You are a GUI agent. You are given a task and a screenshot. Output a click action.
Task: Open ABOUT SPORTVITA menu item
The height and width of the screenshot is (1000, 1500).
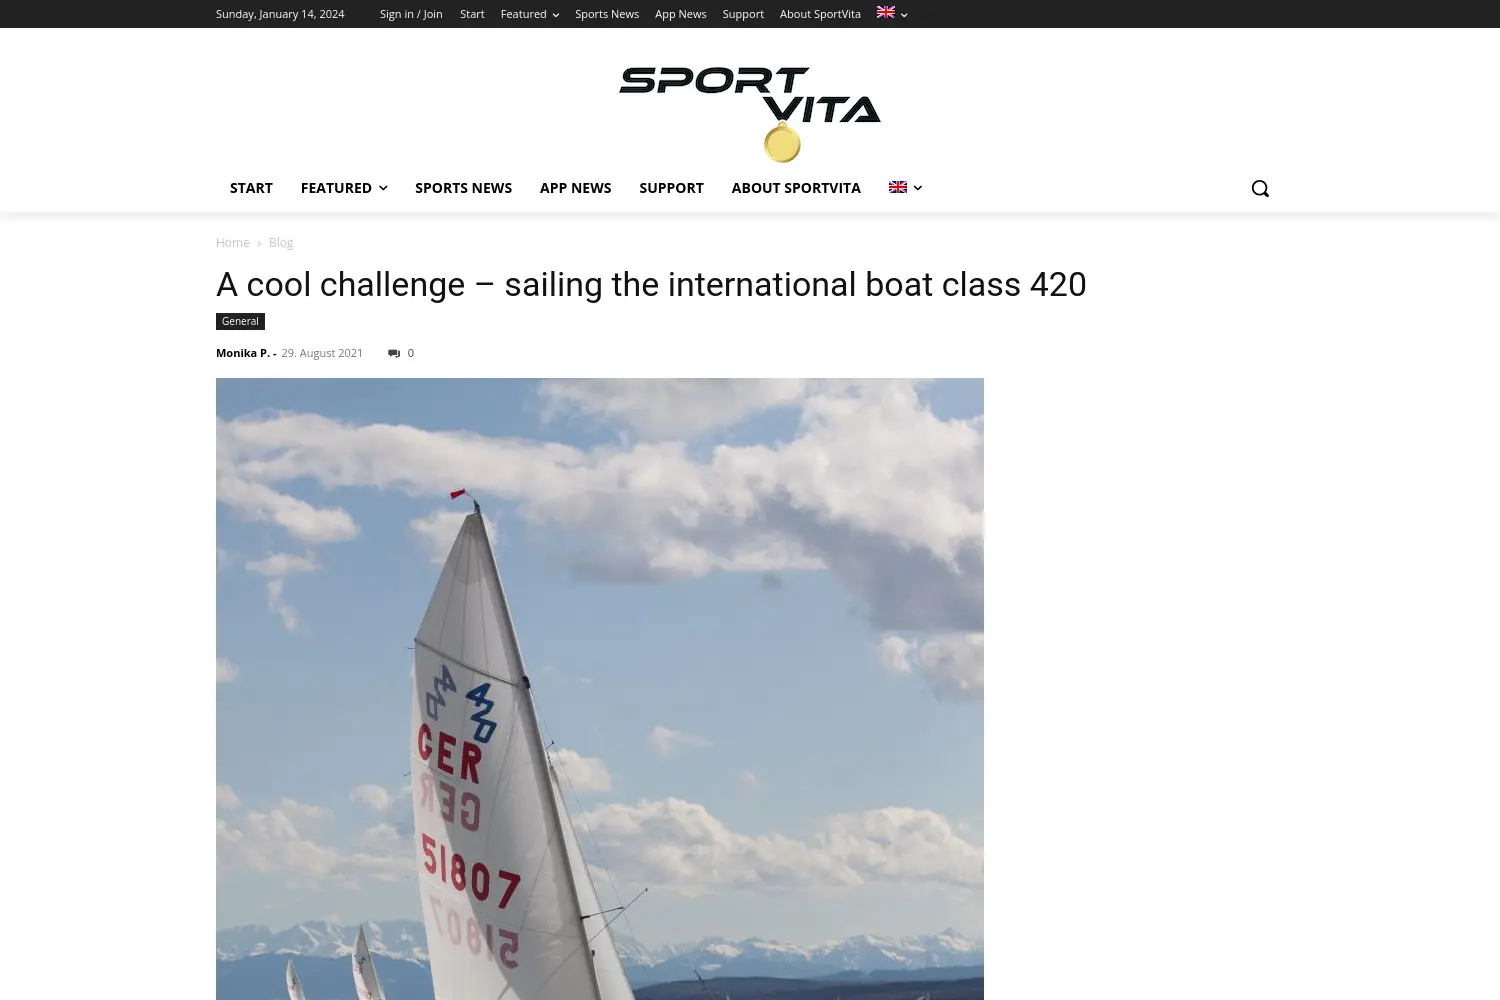796,188
